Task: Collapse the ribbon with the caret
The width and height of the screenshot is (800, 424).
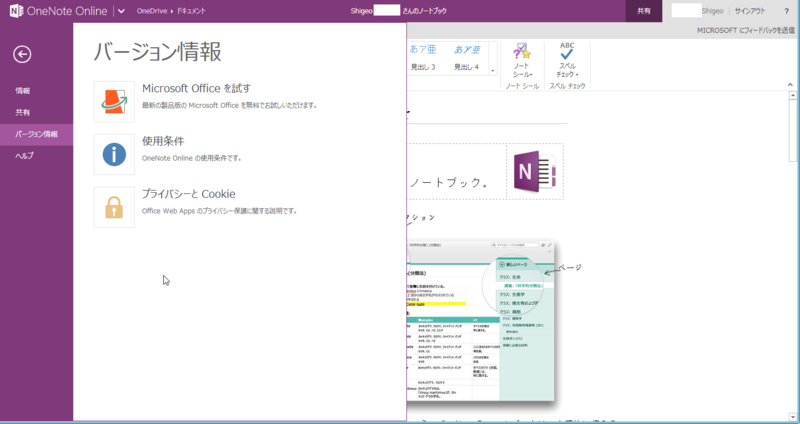Action: click(x=790, y=85)
